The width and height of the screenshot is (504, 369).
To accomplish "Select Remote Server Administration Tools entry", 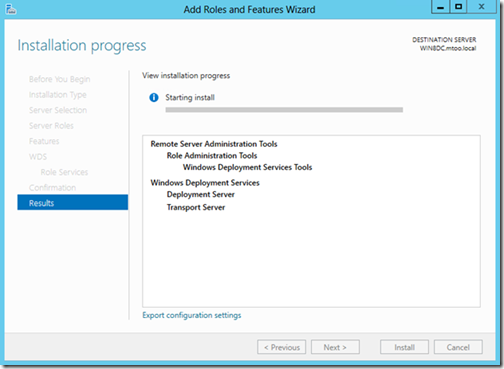I will tap(214, 144).
